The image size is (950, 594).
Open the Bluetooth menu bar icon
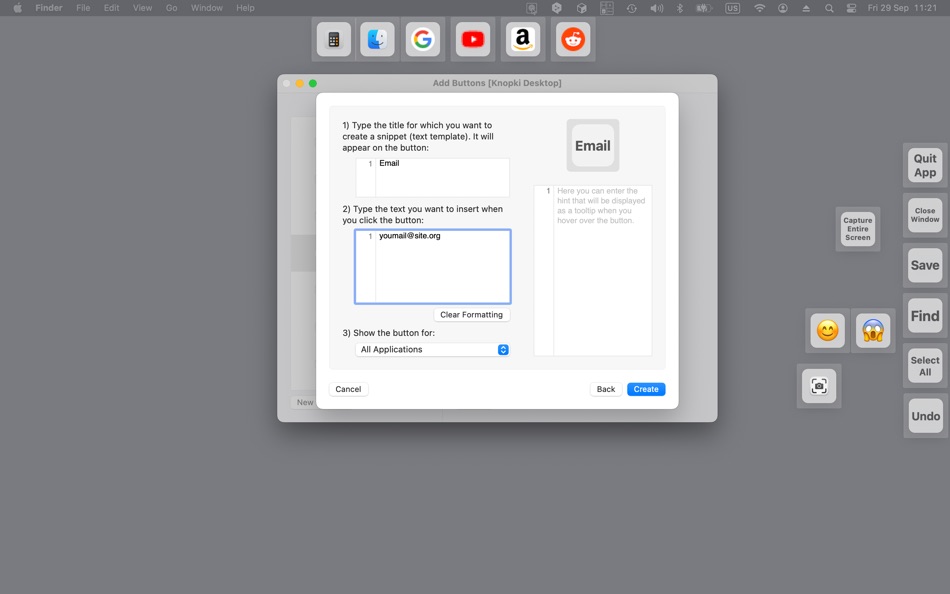680,8
